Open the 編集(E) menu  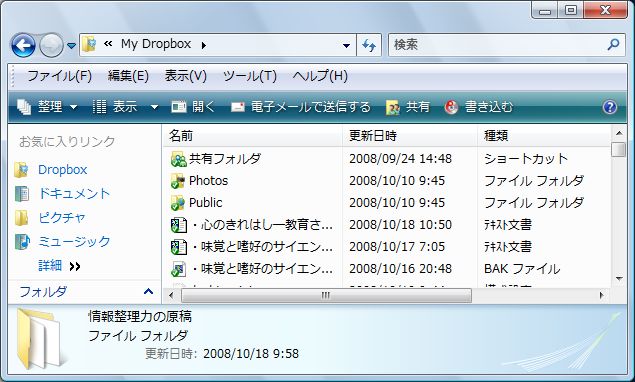coord(128,76)
